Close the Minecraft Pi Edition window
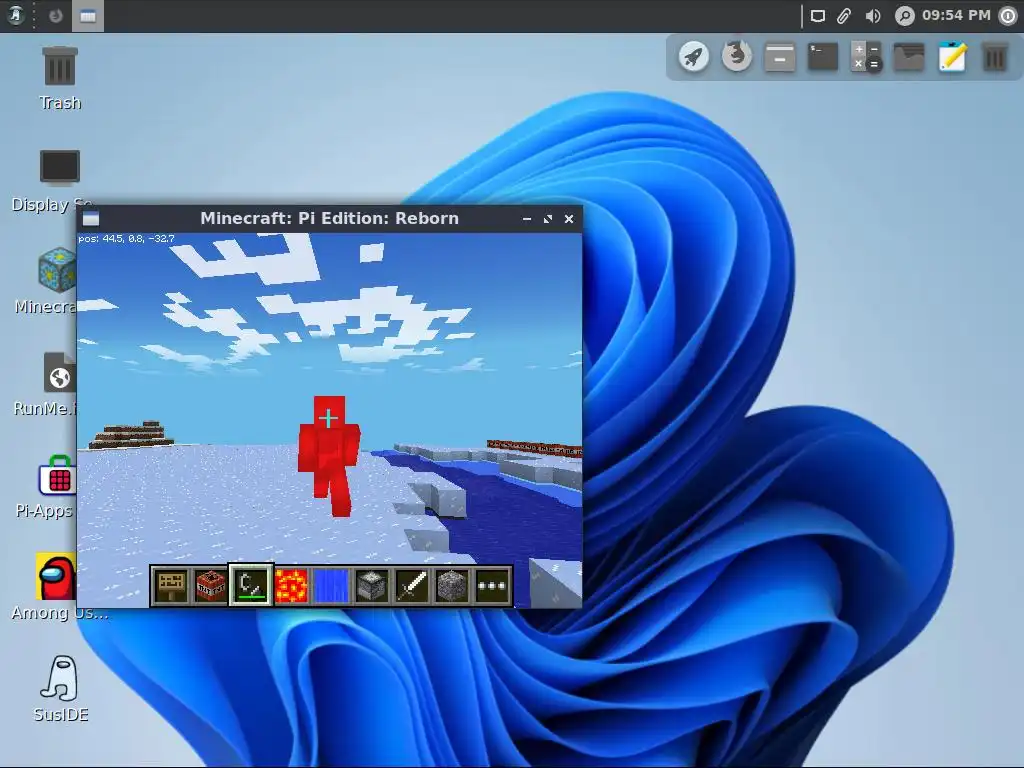The image size is (1024, 768). pos(569,219)
